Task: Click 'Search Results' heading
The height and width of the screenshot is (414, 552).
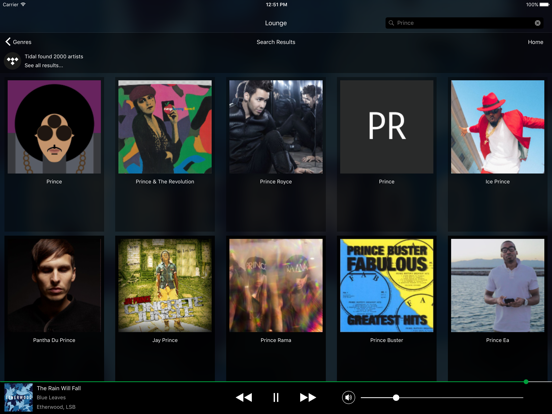Action: click(276, 42)
